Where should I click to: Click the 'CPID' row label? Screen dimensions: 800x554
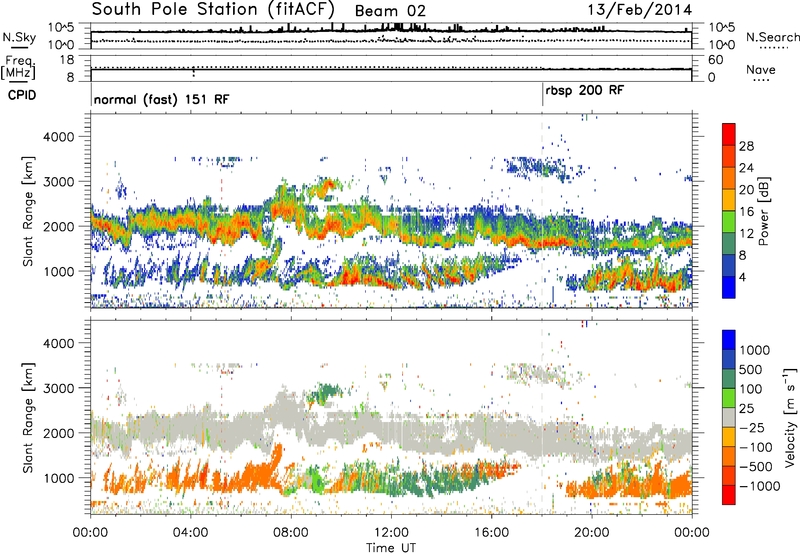point(22,95)
